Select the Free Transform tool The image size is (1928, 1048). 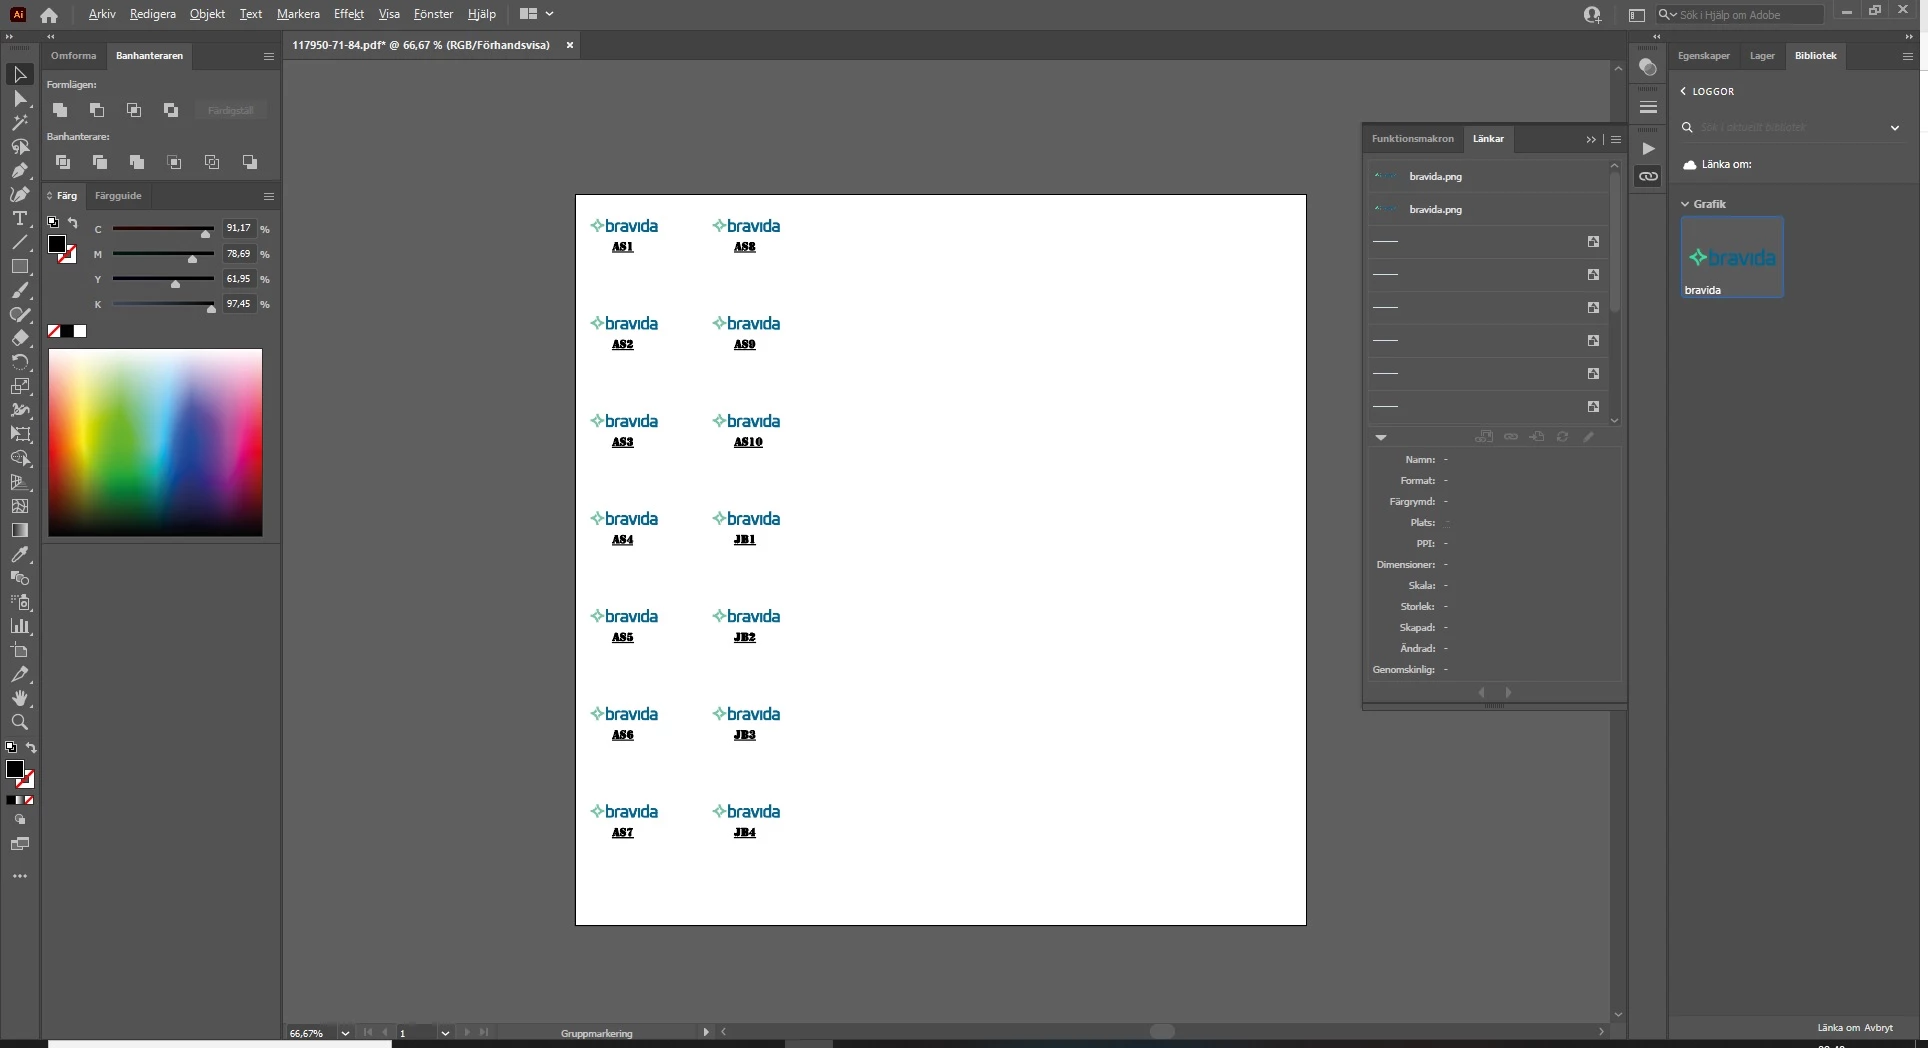pos(19,434)
